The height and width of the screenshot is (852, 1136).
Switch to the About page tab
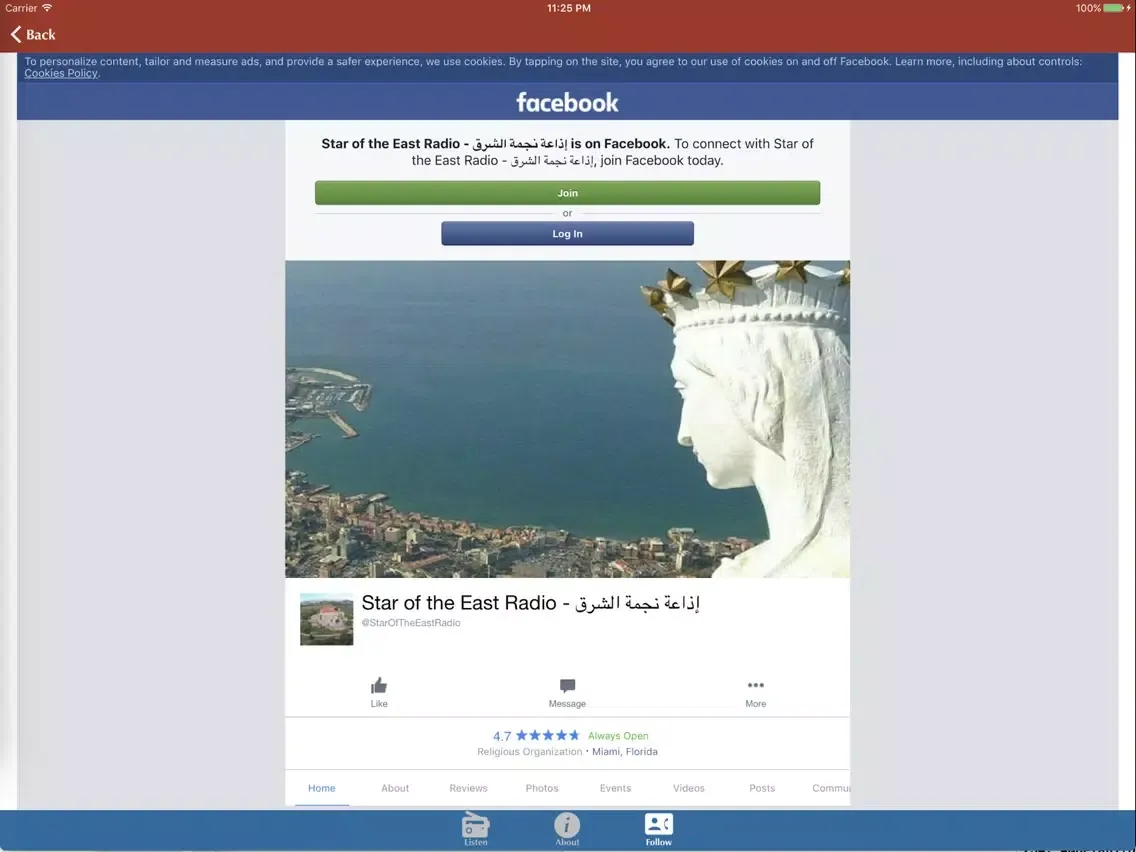[395, 788]
